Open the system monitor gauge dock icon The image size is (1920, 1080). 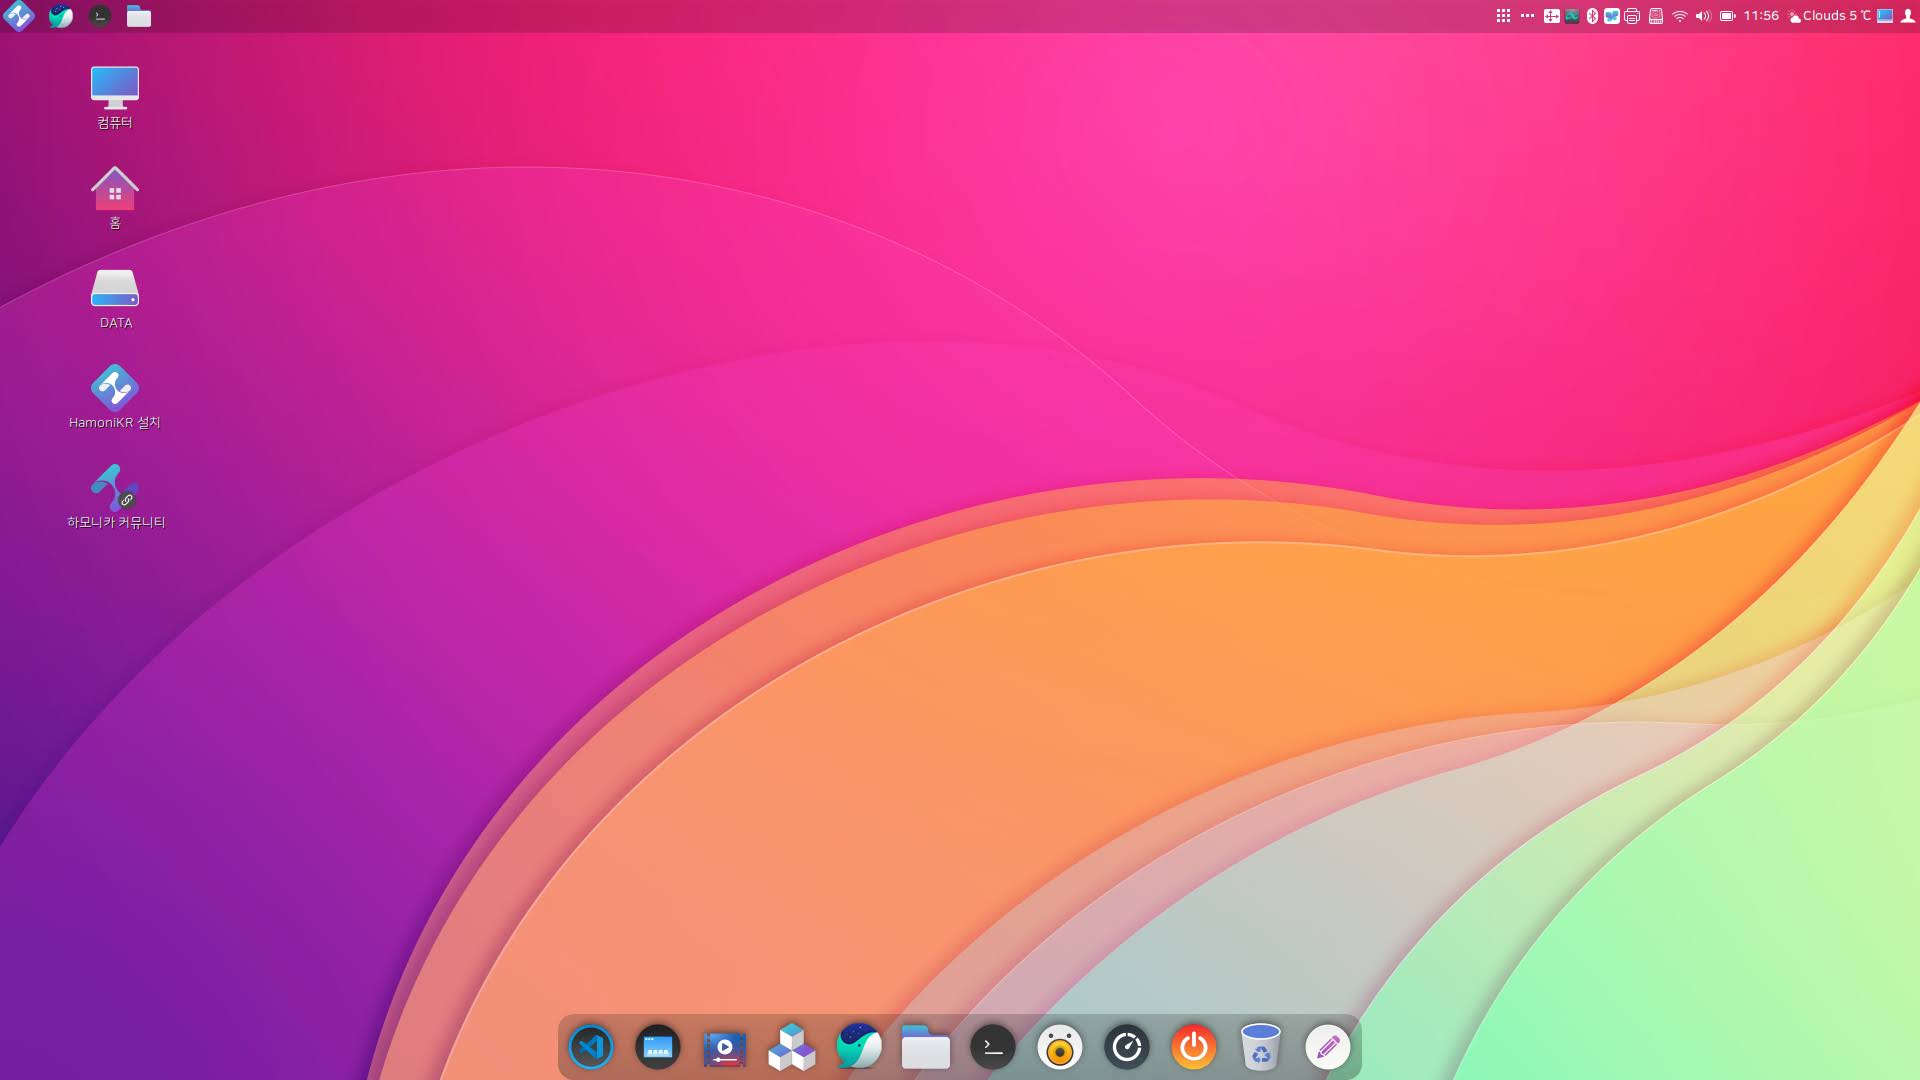pos(1127,1047)
